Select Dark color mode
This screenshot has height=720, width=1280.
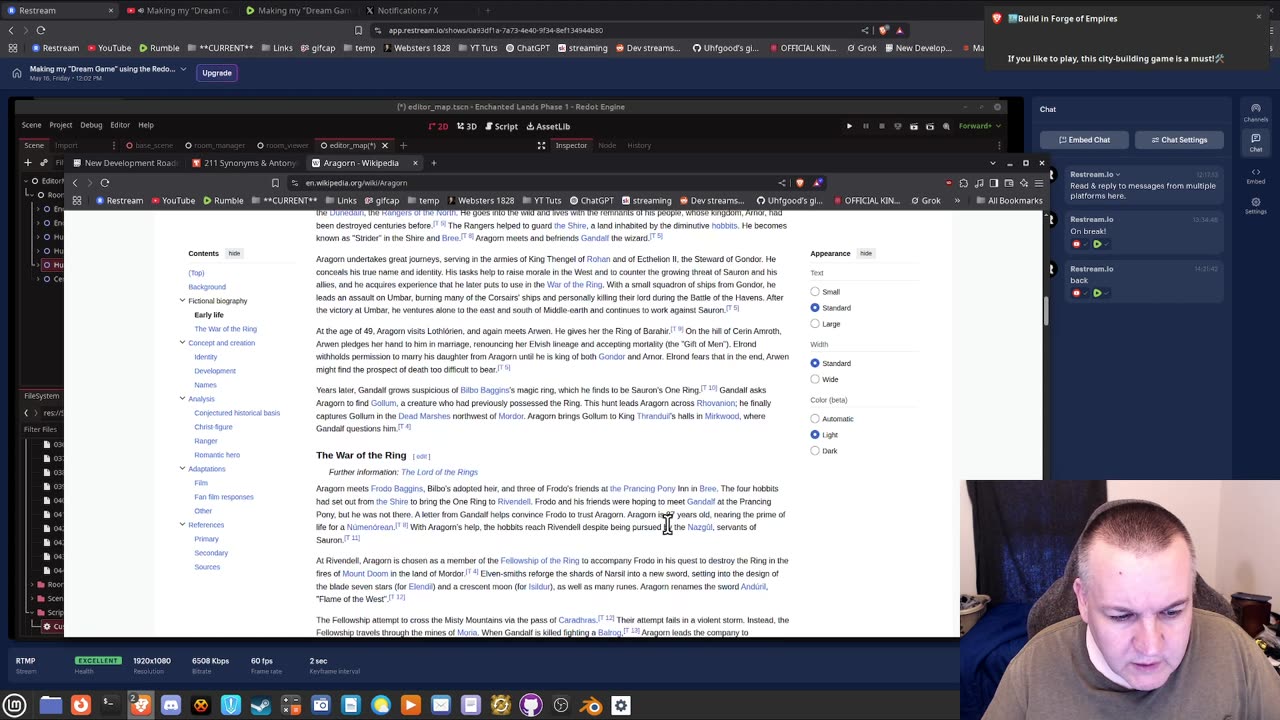(x=815, y=451)
